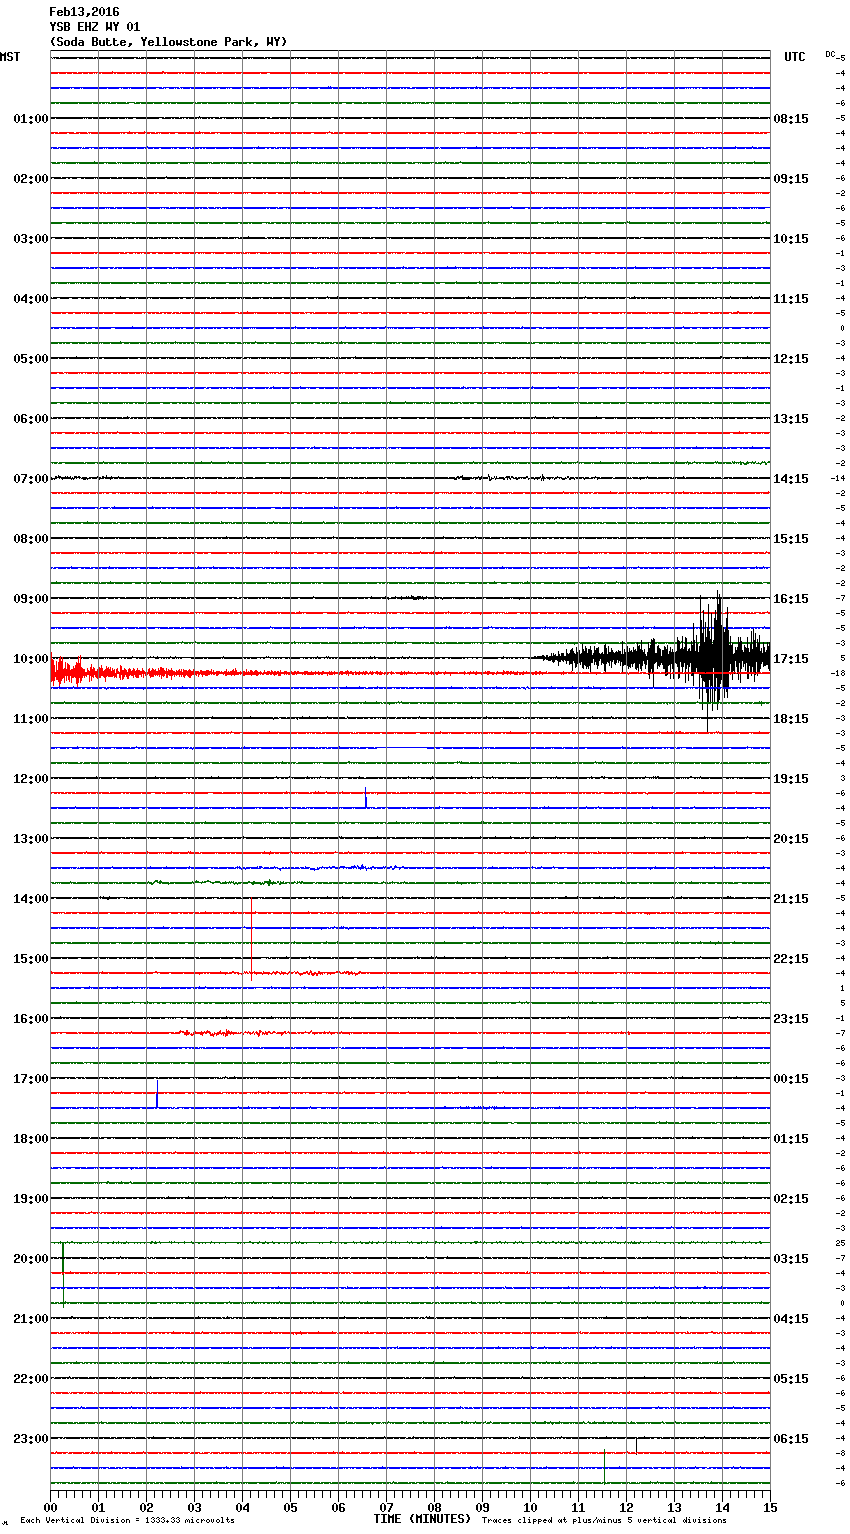
Task: Click the 15 minute tick on x-axis
Action: coord(770,1507)
